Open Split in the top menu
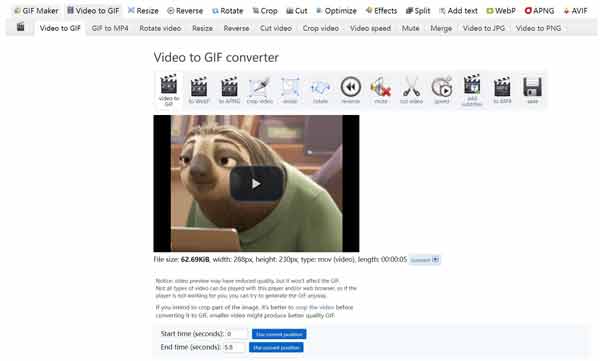Image resolution: width=600 pixels, height=361 pixels. (x=418, y=11)
